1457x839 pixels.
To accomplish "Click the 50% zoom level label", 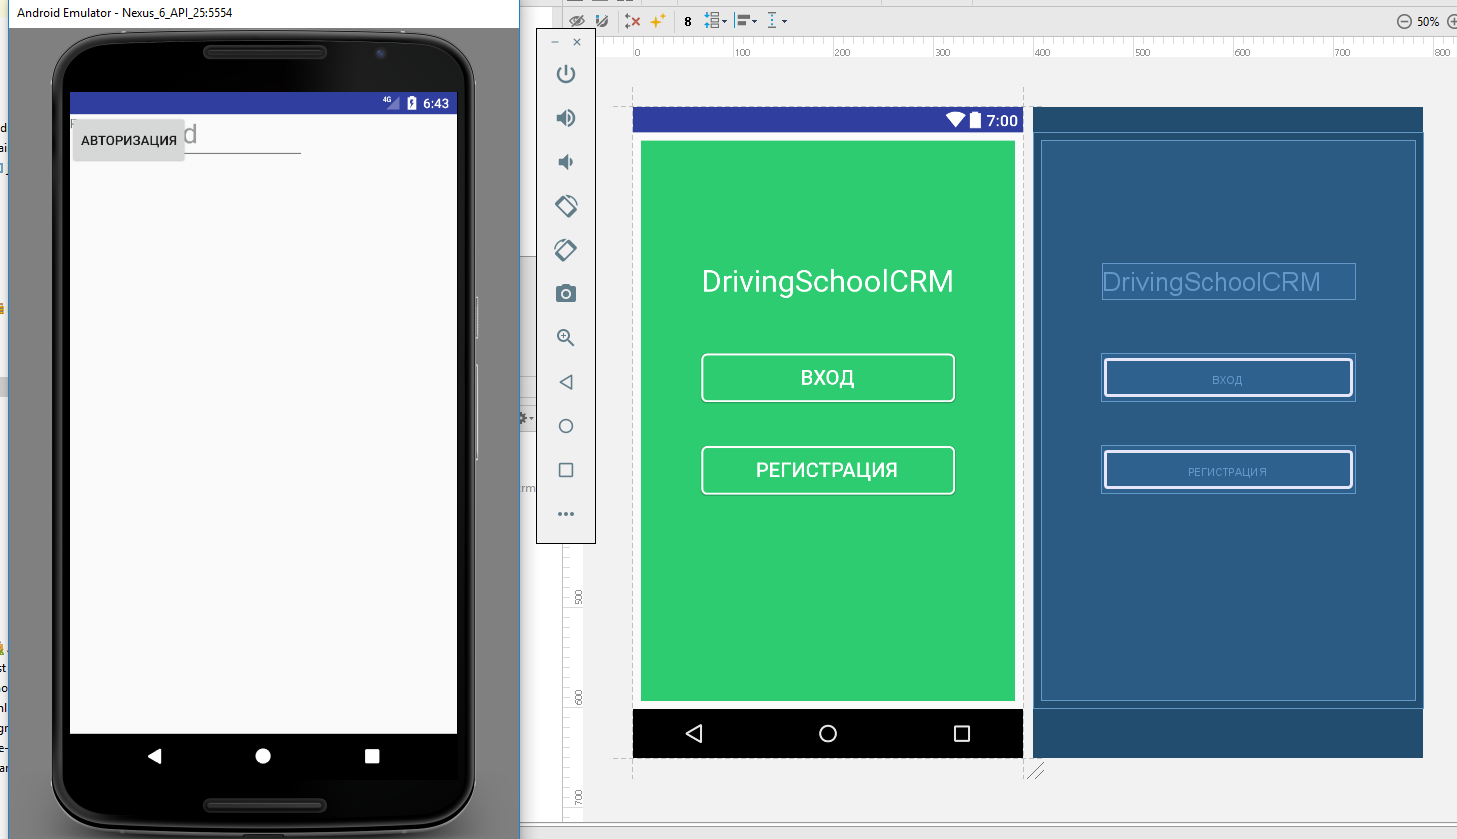I will click(1428, 21).
